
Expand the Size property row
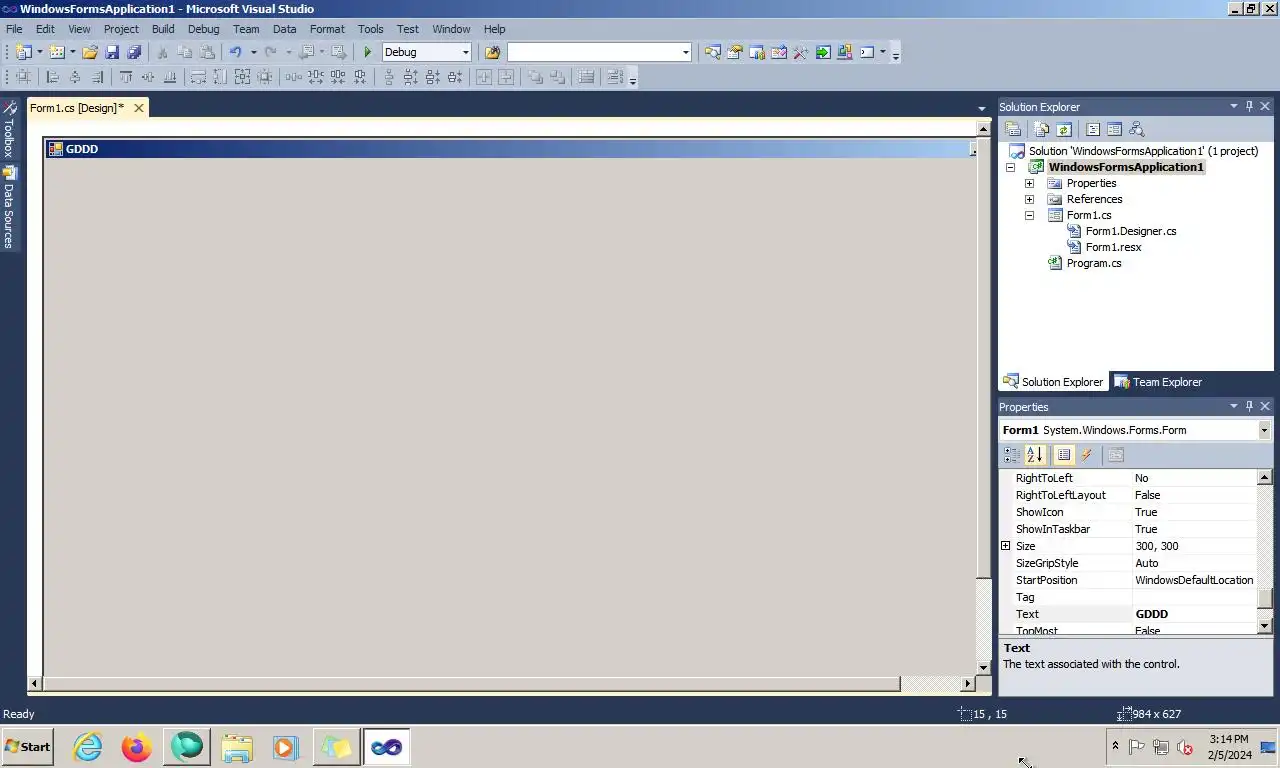click(1006, 546)
